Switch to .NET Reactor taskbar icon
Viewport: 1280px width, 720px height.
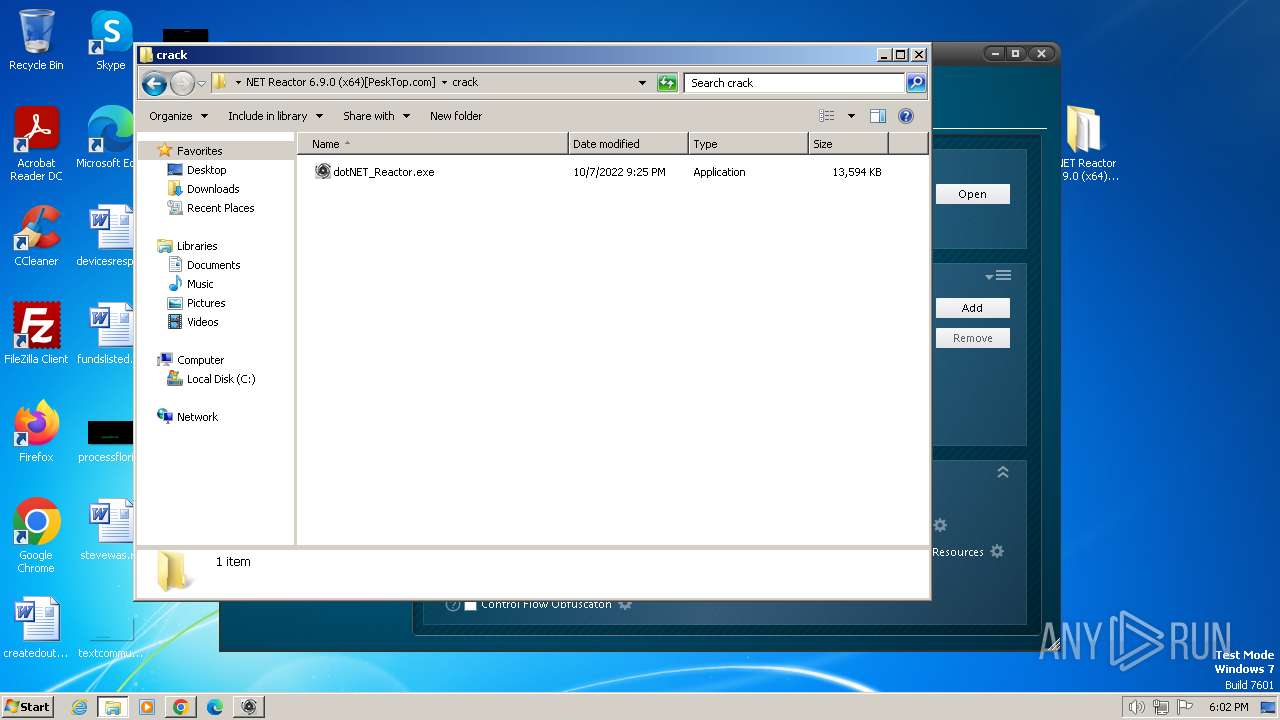pos(249,707)
